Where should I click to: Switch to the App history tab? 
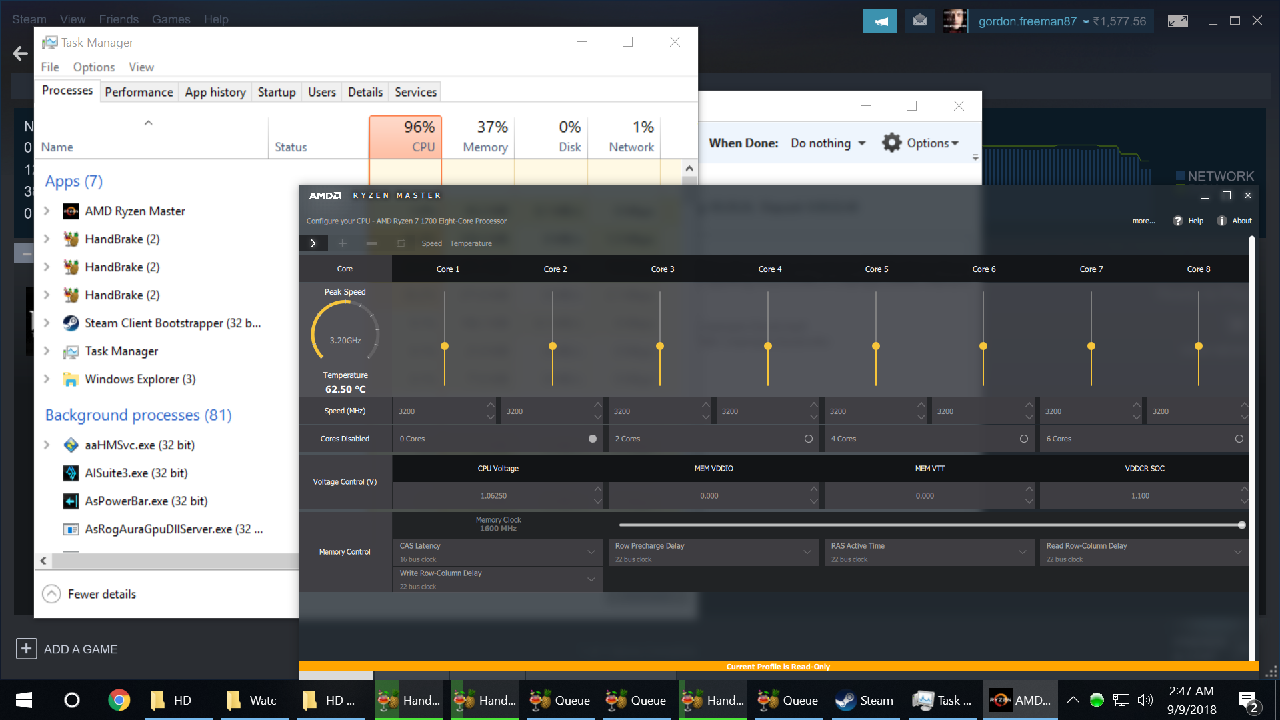pyautogui.click(x=215, y=92)
